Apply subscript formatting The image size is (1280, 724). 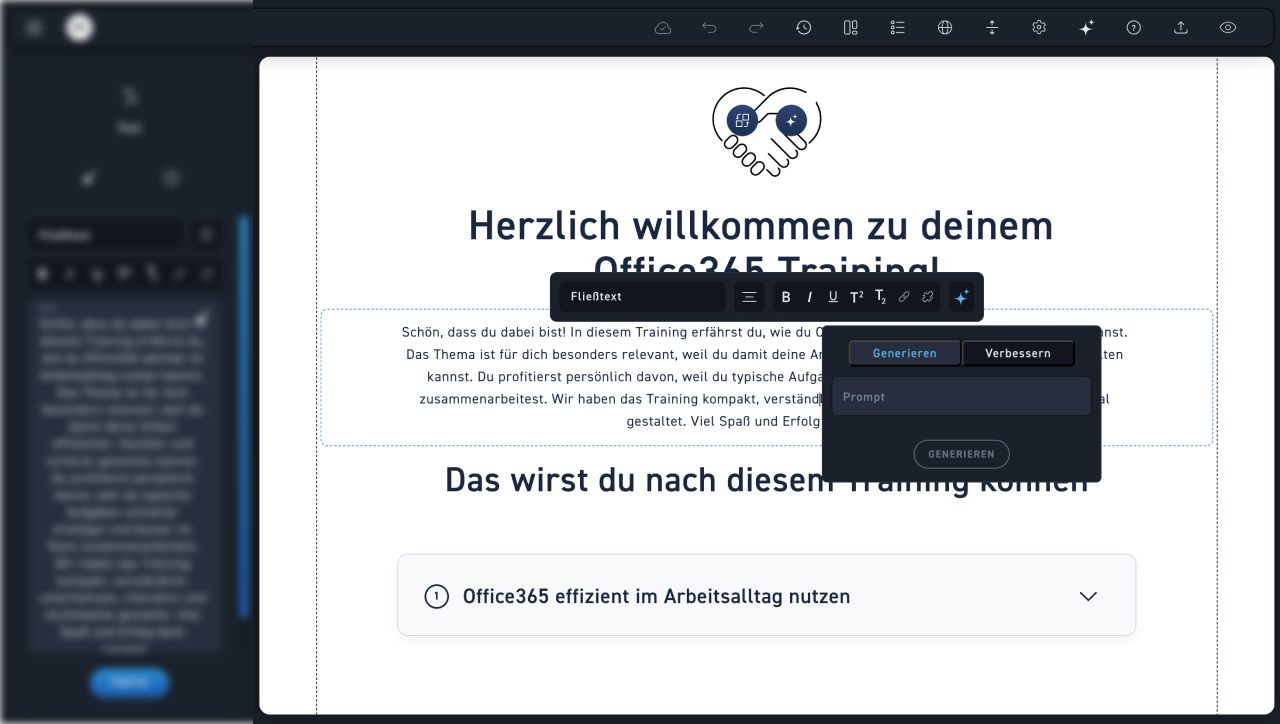point(881,297)
